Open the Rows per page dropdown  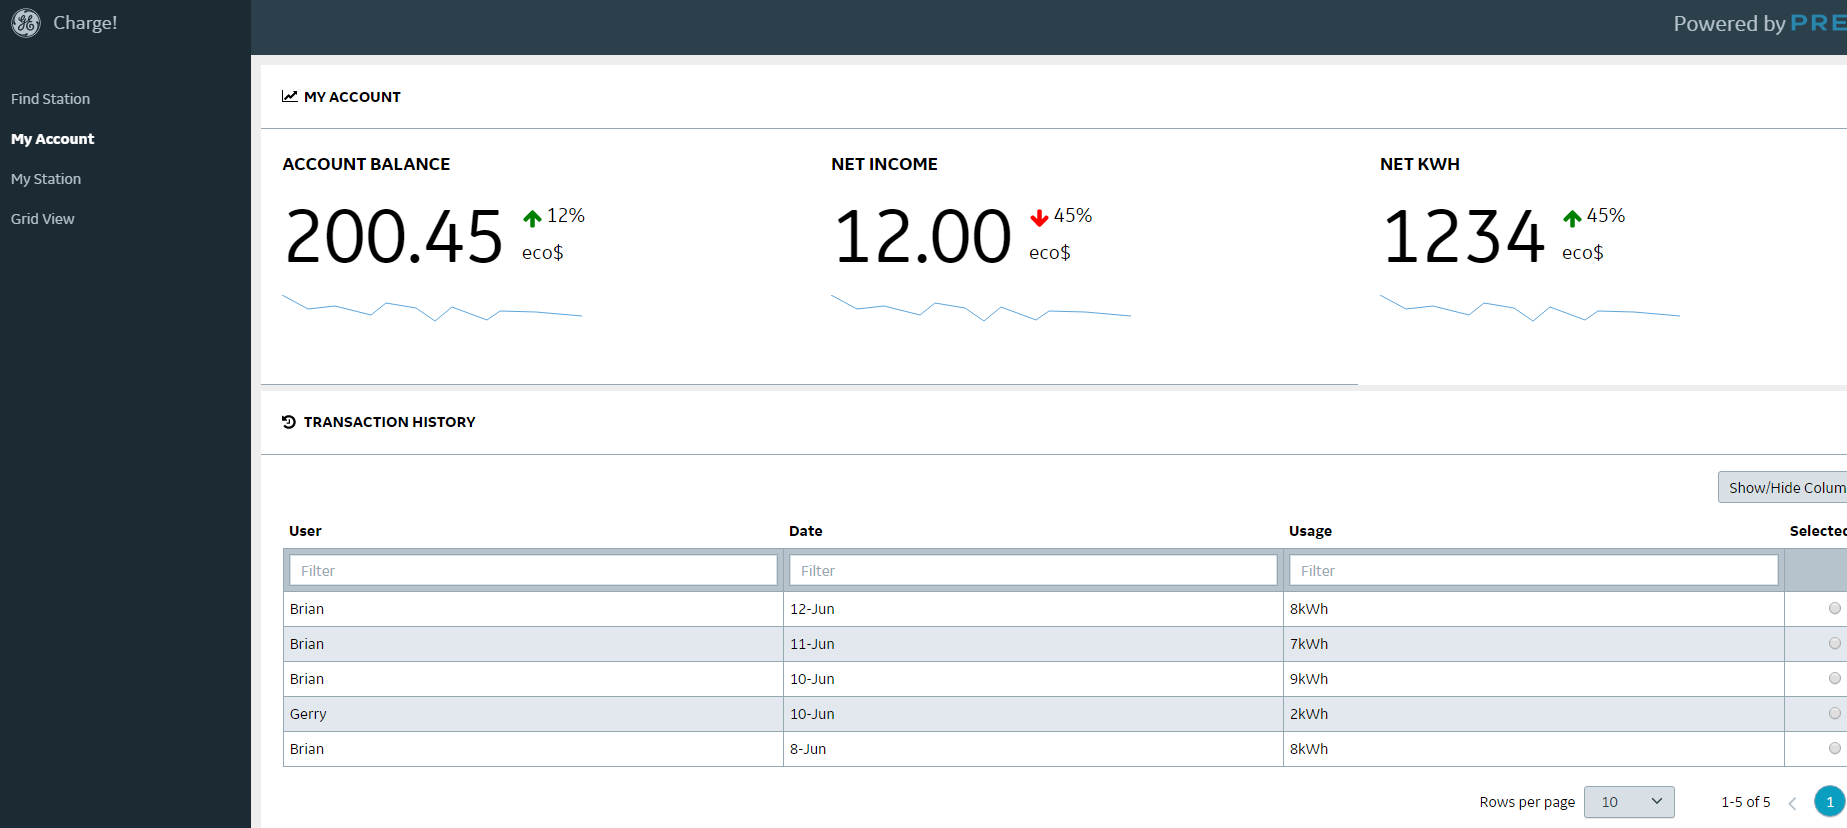tap(1629, 802)
